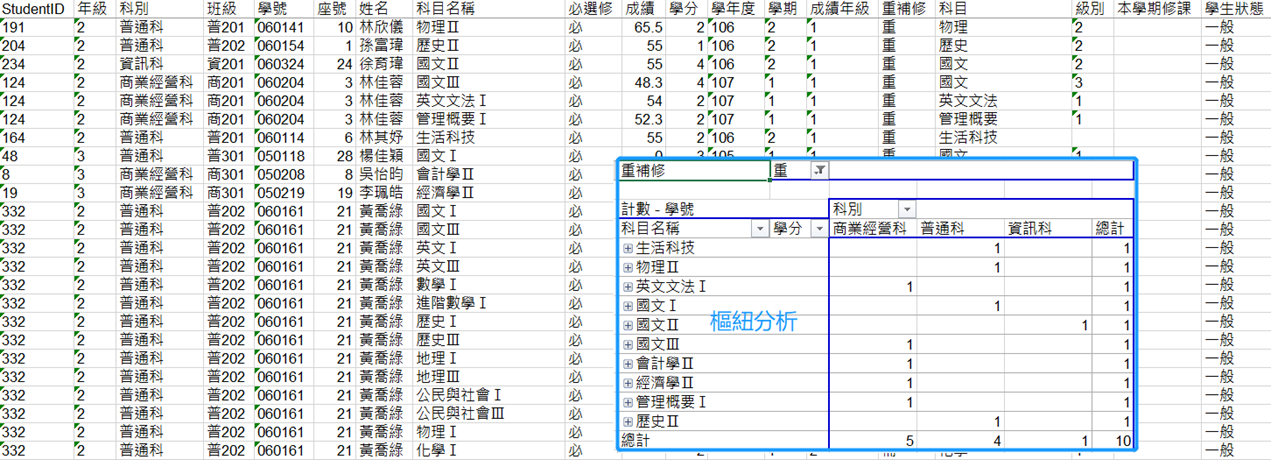Click the name cell 林欣儀
Image resolution: width=1271 pixels, height=460 pixels.
384,27
